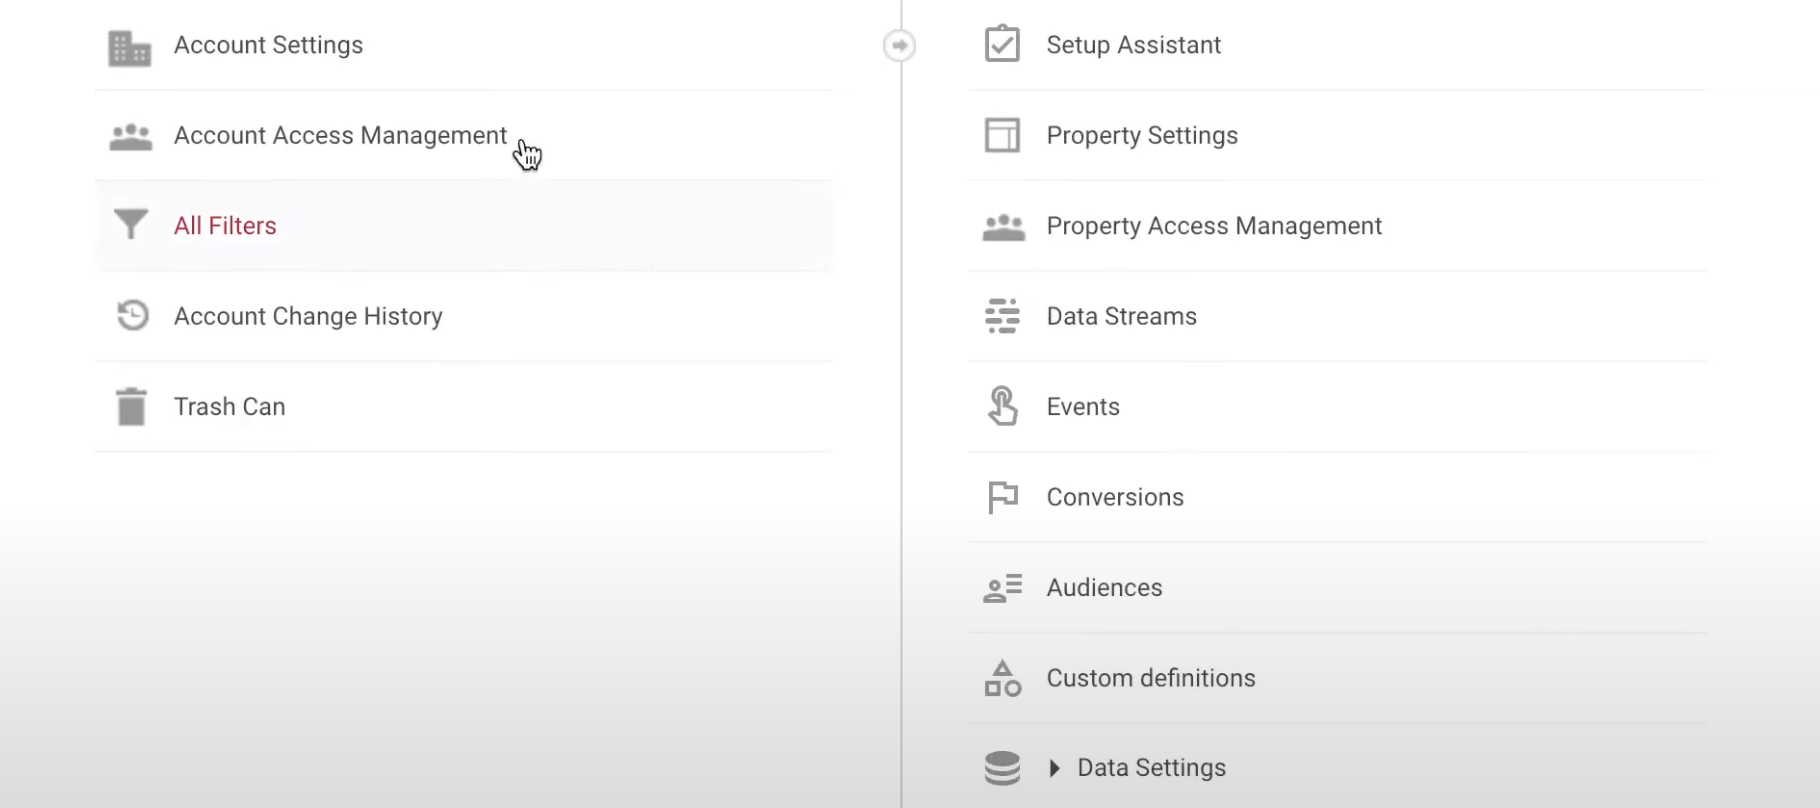Click the Events touch icon
1820x808 pixels.
(x=1002, y=406)
